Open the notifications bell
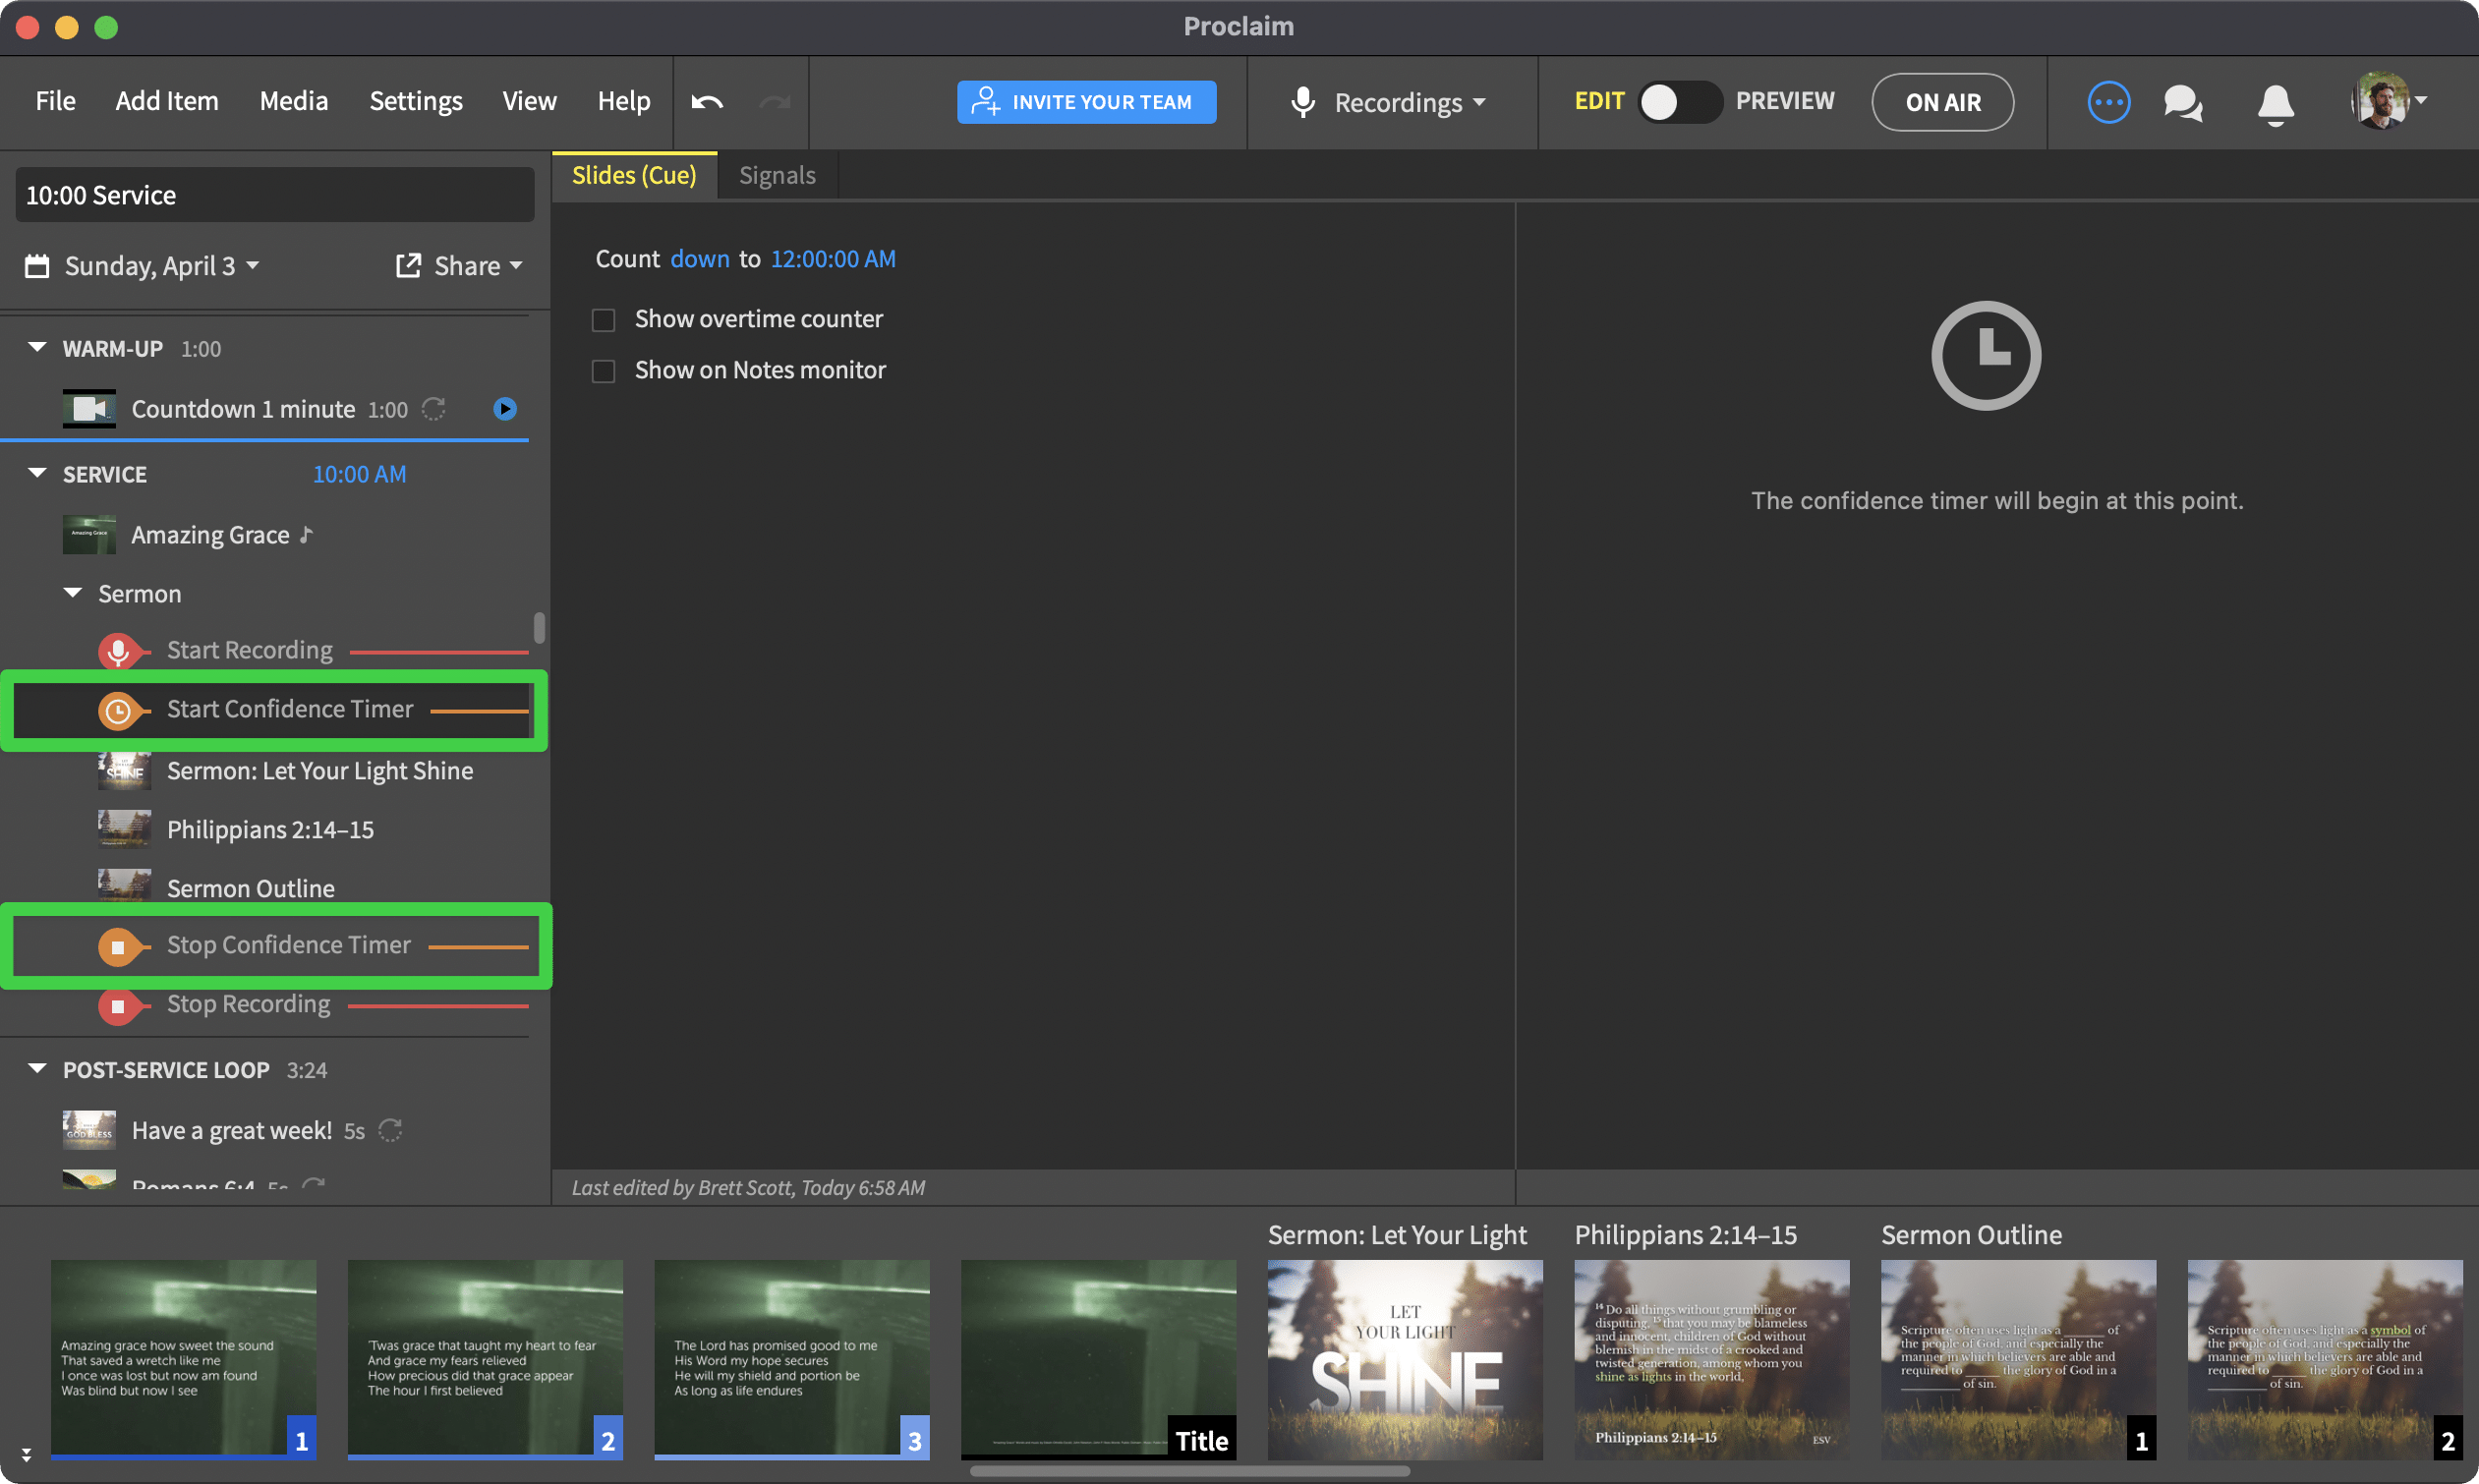The height and width of the screenshot is (1484, 2479). [2275, 103]
